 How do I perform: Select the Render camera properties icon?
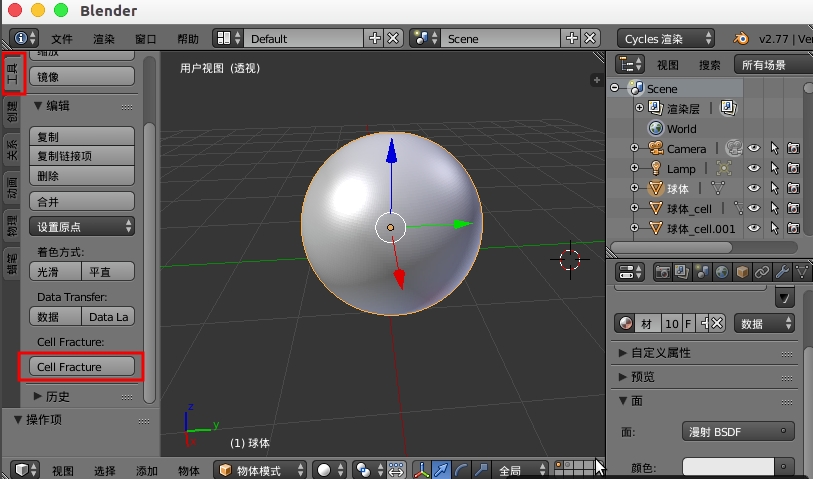point(662,272)
